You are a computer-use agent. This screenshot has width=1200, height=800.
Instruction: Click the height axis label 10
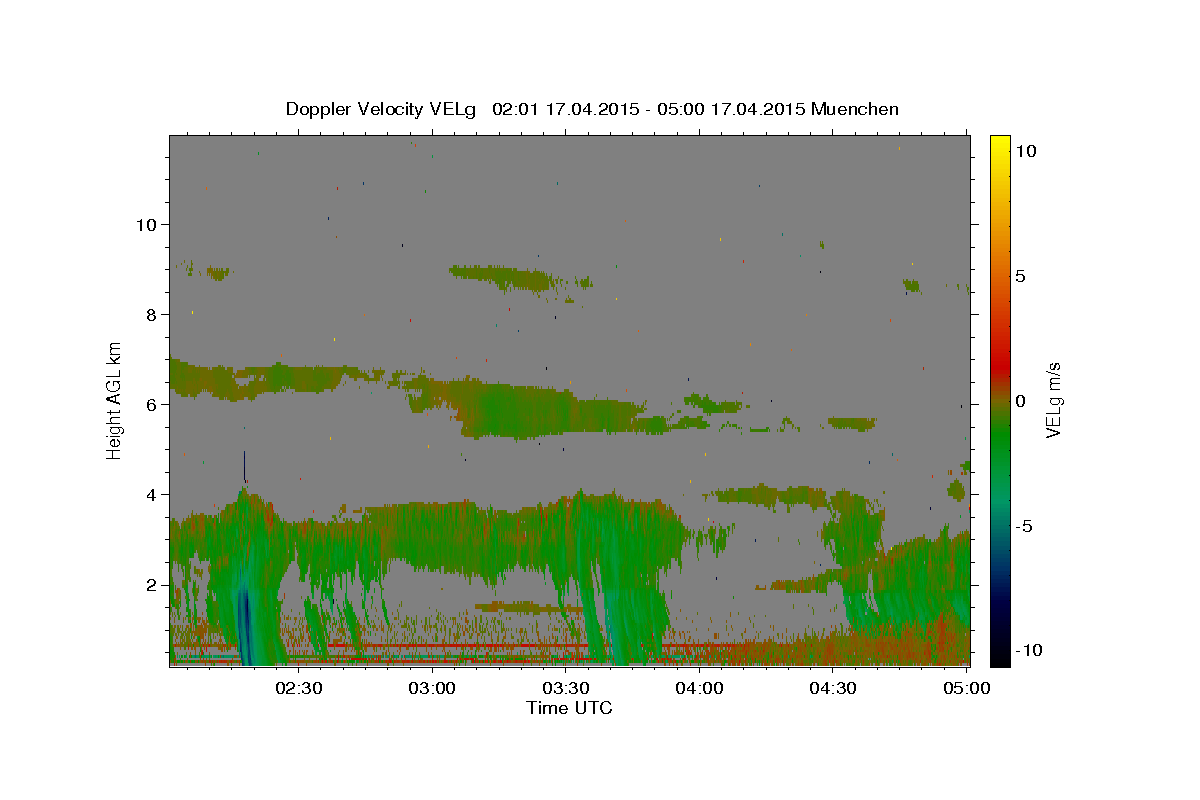coord(146,224)
